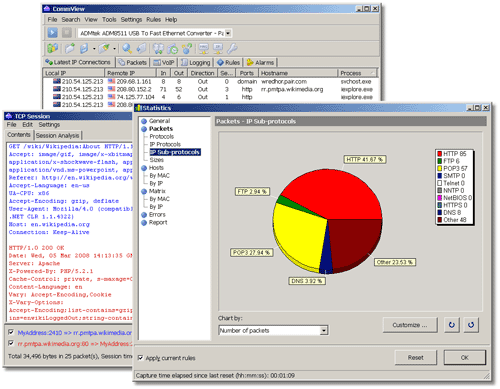The image size is (500, 389).
Task: Click OK in Statistics window
Action: [x=465, y=357]
